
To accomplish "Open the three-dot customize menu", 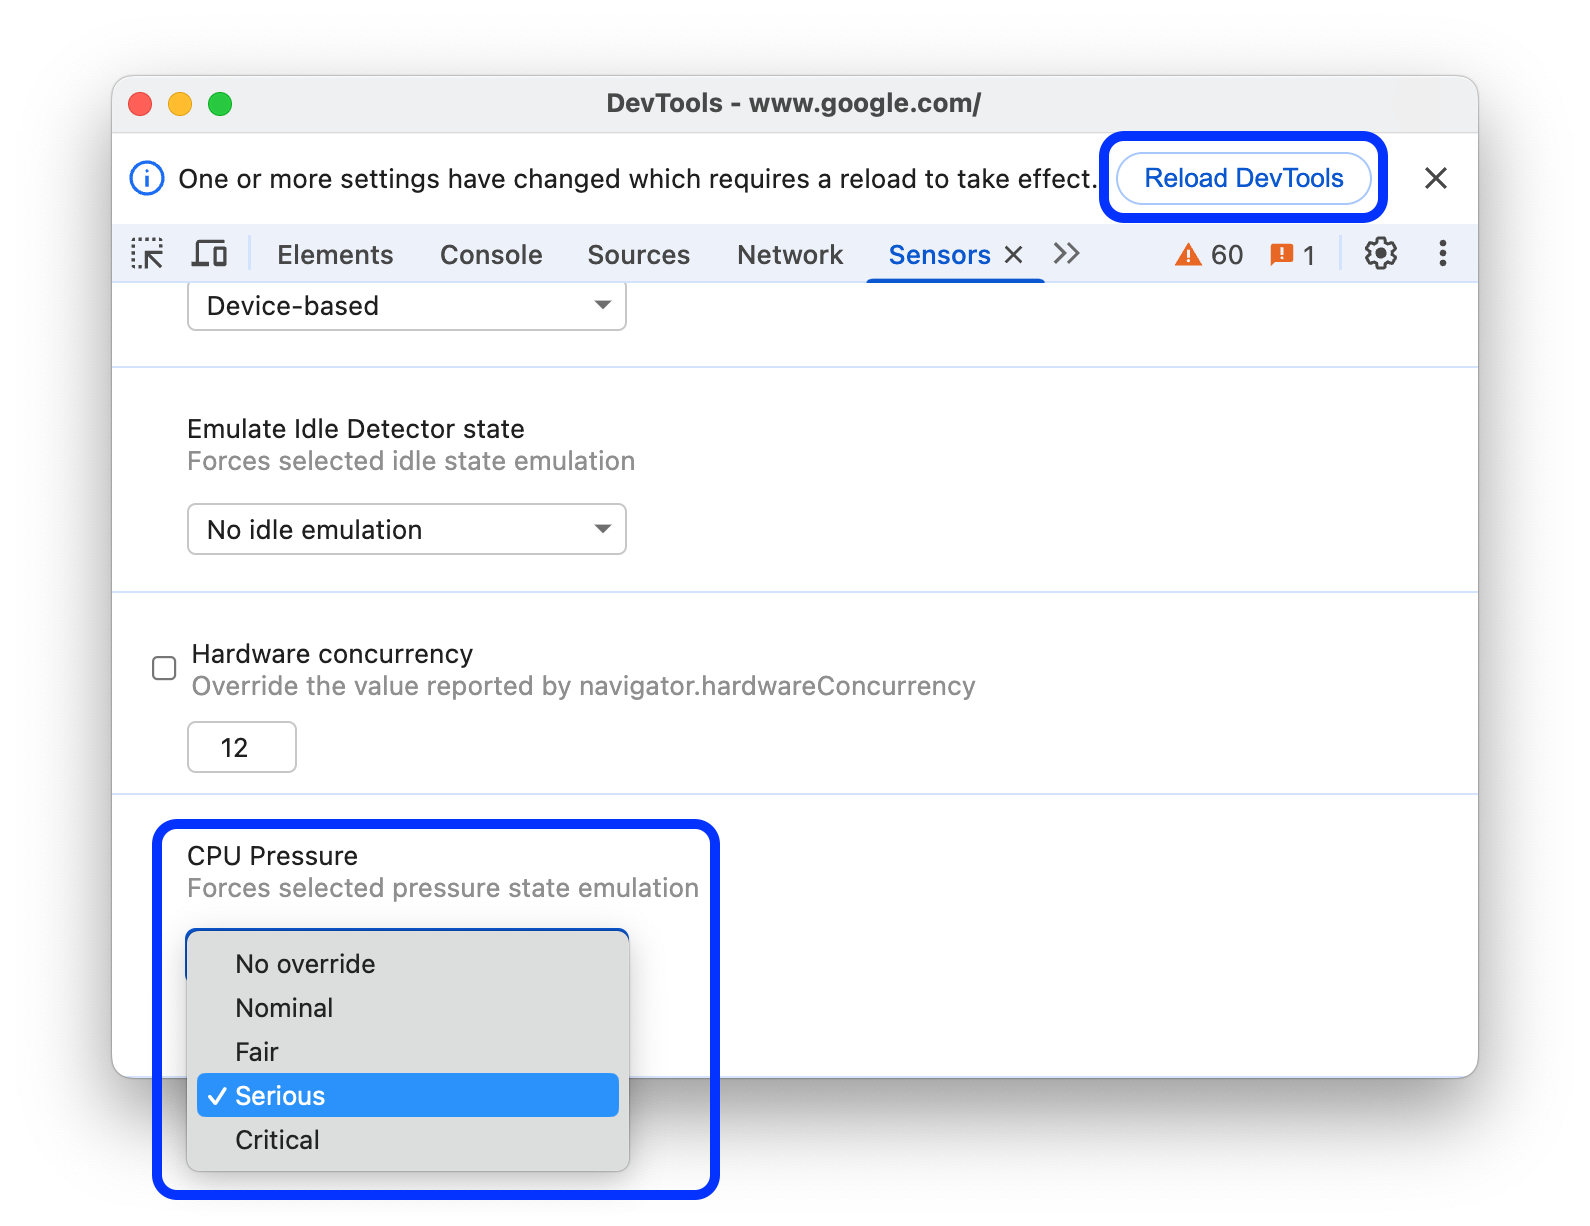I will click(1442, 254).
